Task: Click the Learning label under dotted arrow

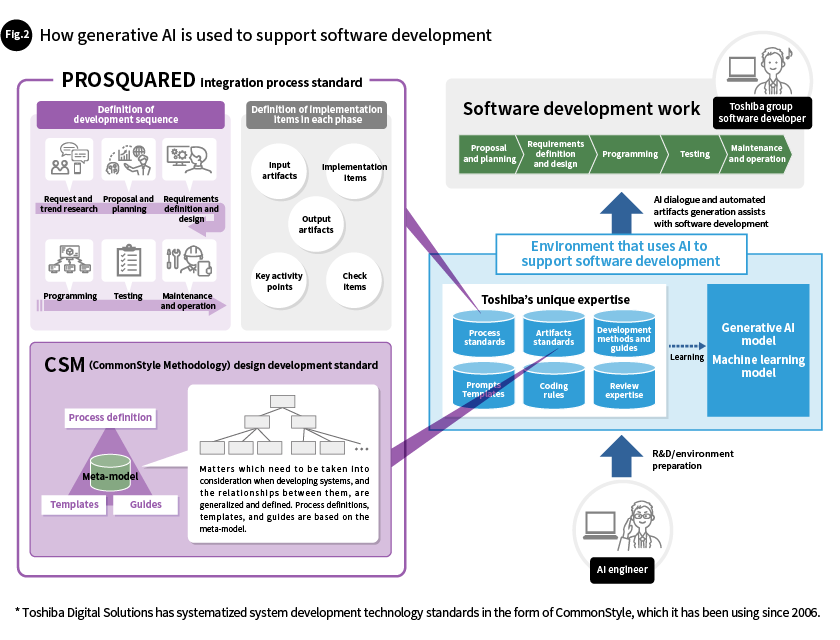Action: [x=687, y=357]
